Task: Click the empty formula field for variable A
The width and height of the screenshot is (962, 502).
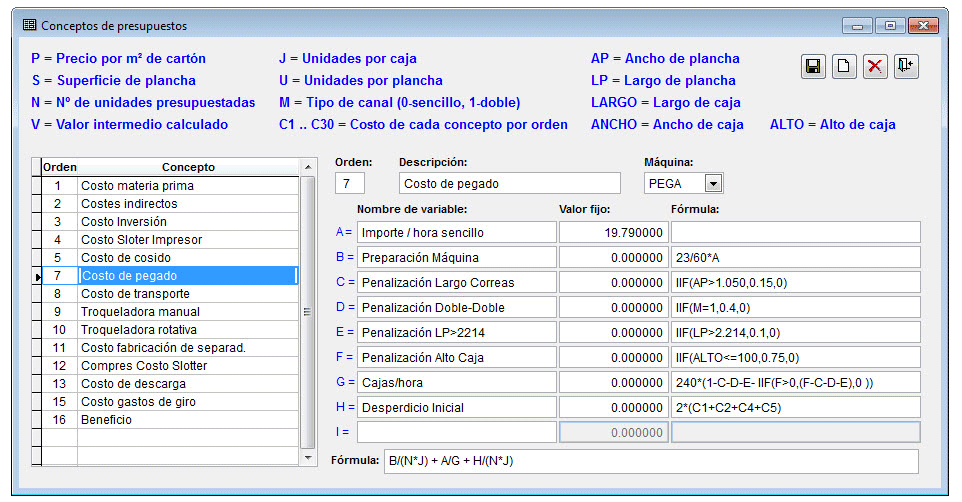Action: (796, 233)
